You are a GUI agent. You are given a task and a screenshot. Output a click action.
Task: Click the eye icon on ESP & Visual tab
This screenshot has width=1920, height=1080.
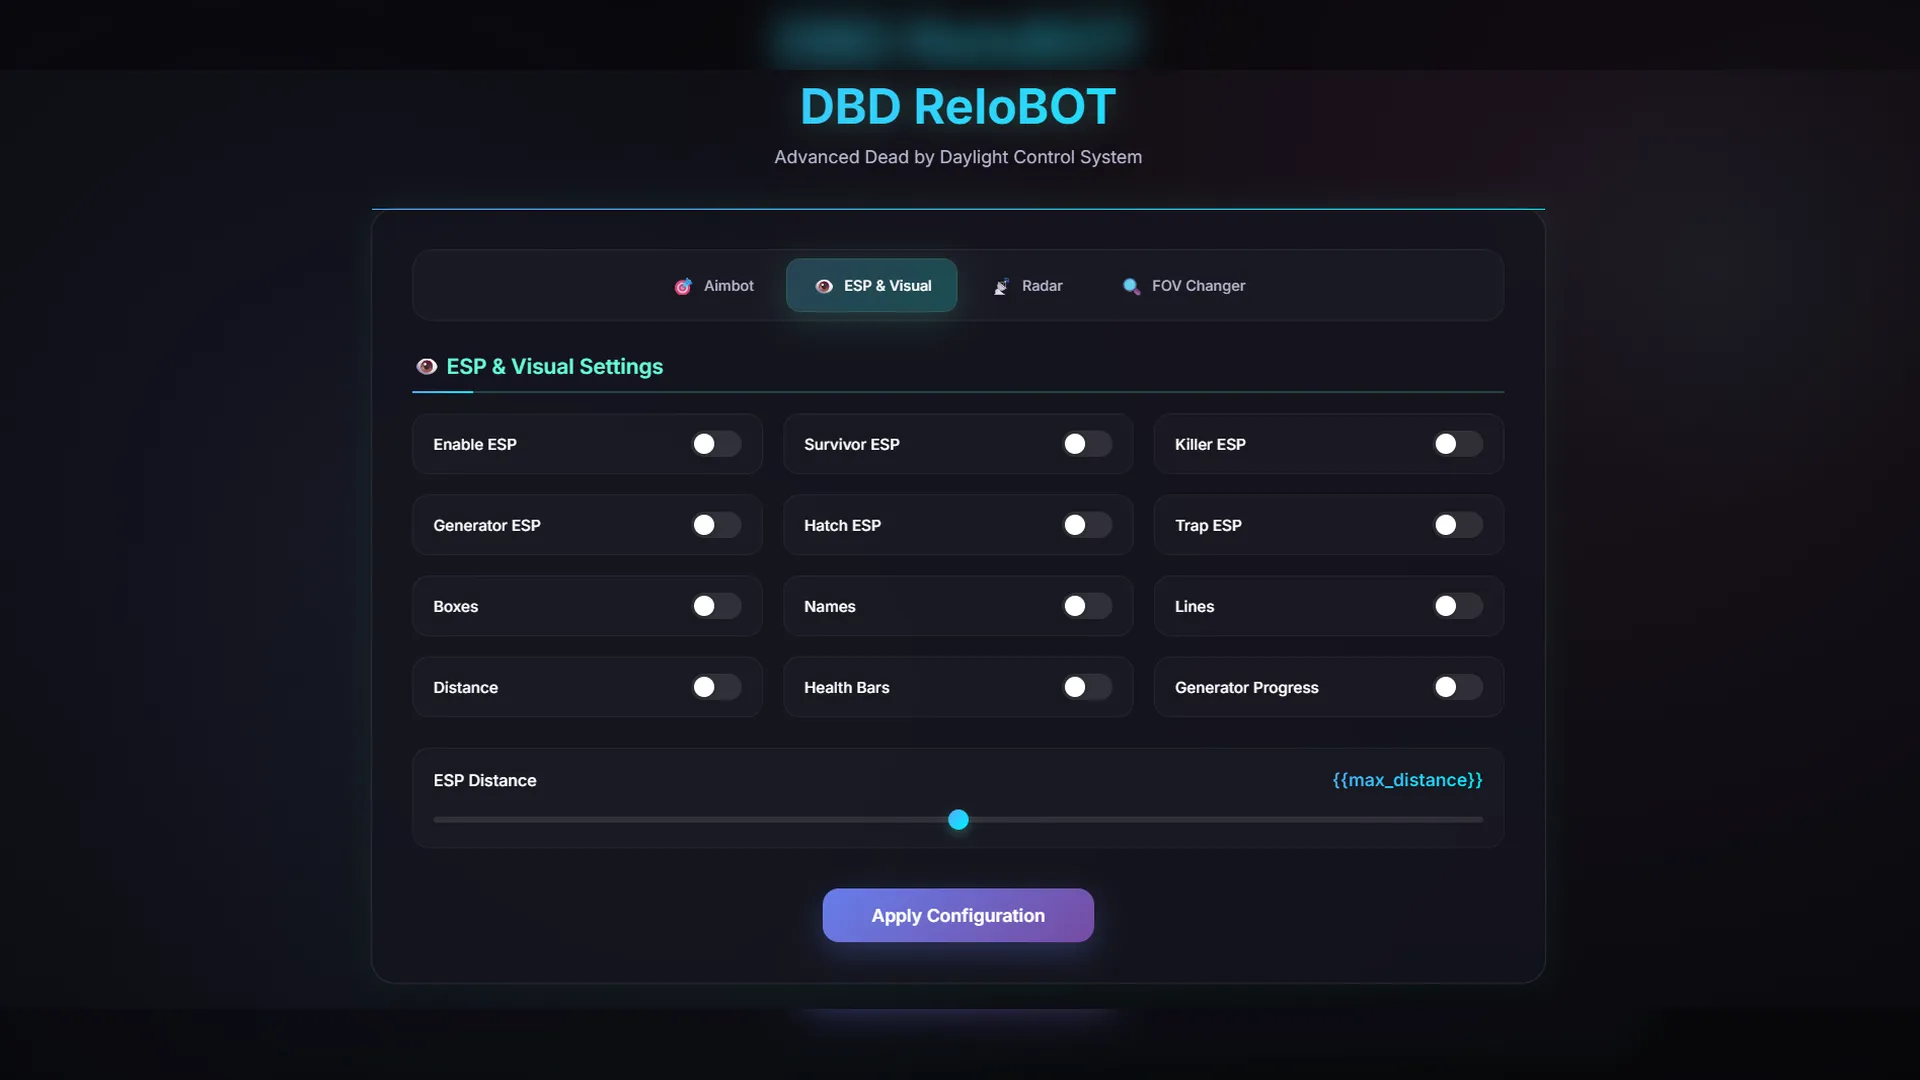824,287
